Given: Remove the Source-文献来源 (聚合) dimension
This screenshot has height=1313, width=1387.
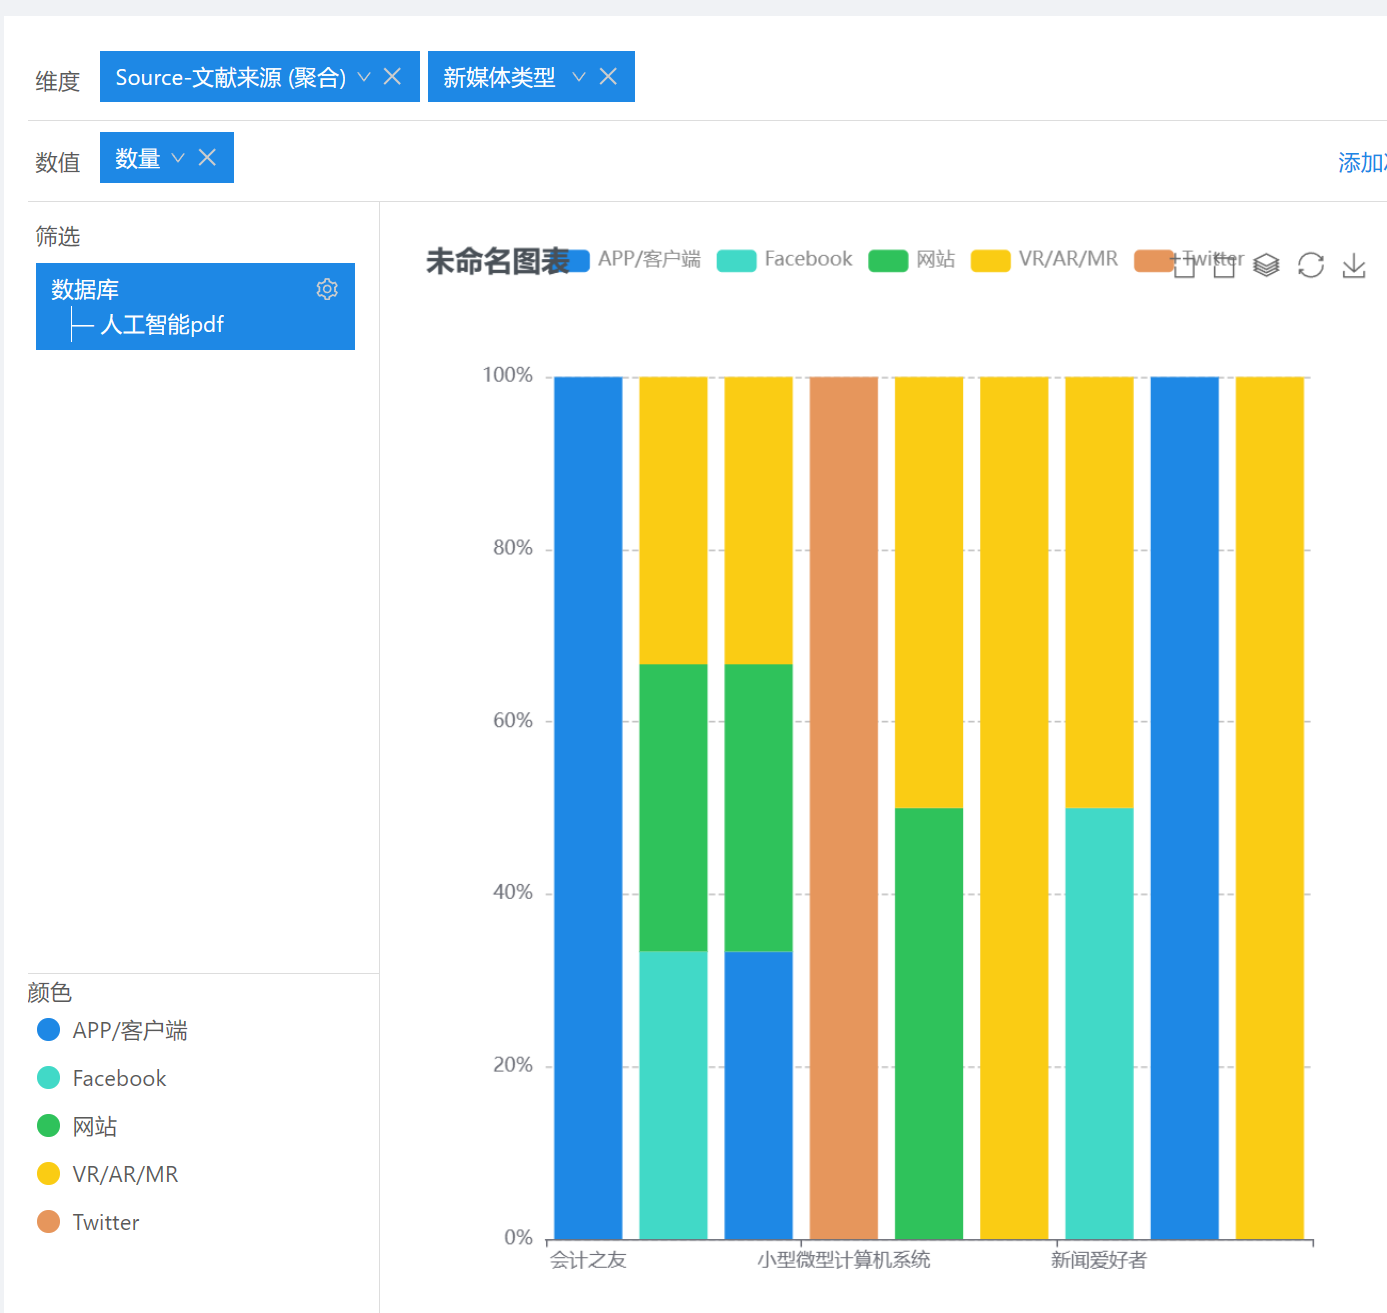Looking at the screenshot, I should click(392, 77).
